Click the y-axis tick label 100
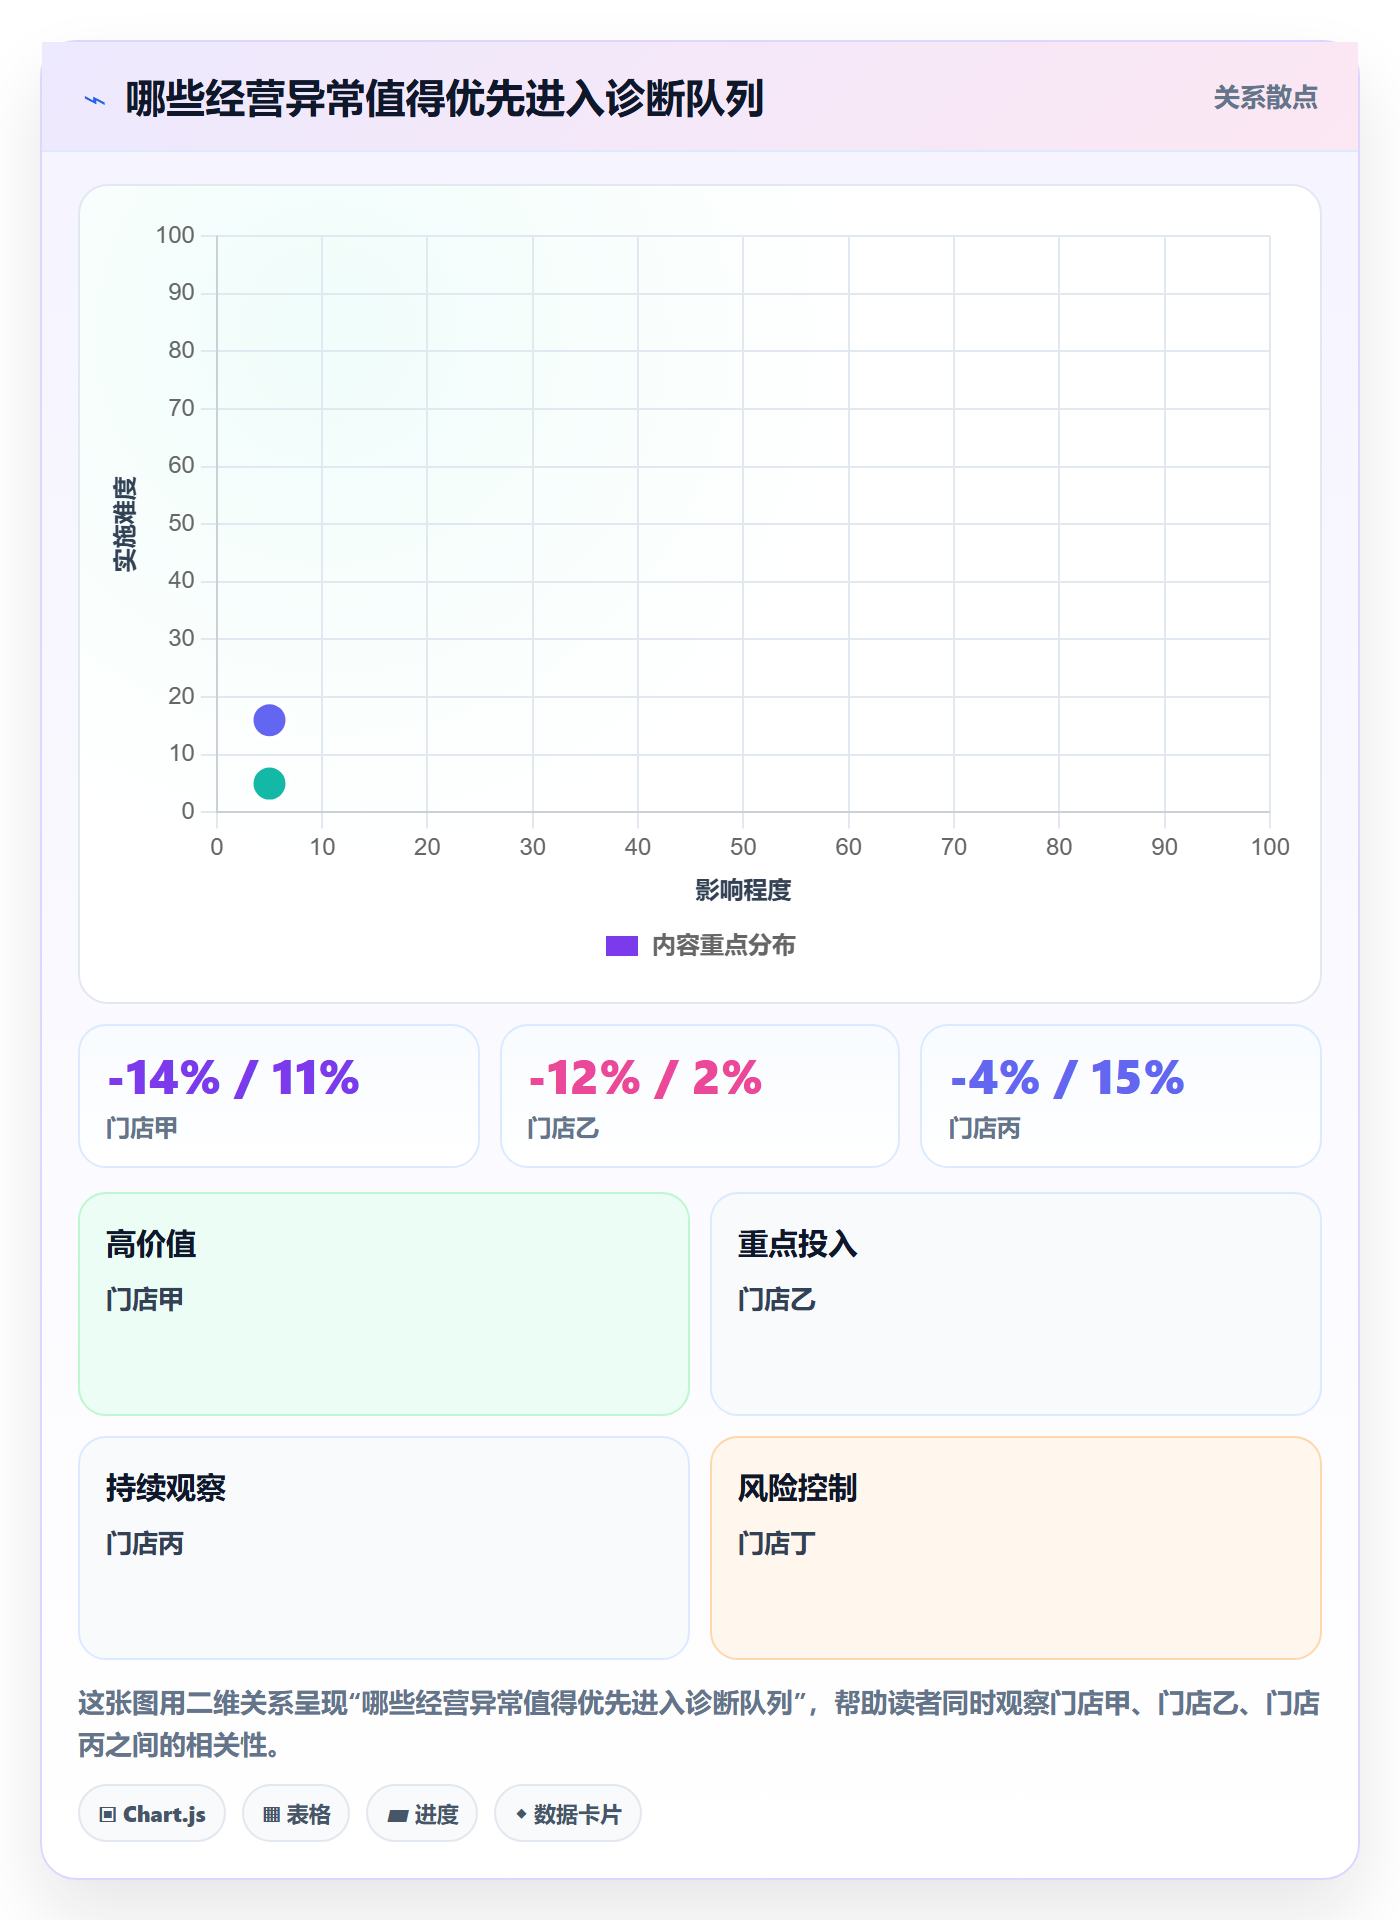The image size is (1400, 1920). pos(175,235)
